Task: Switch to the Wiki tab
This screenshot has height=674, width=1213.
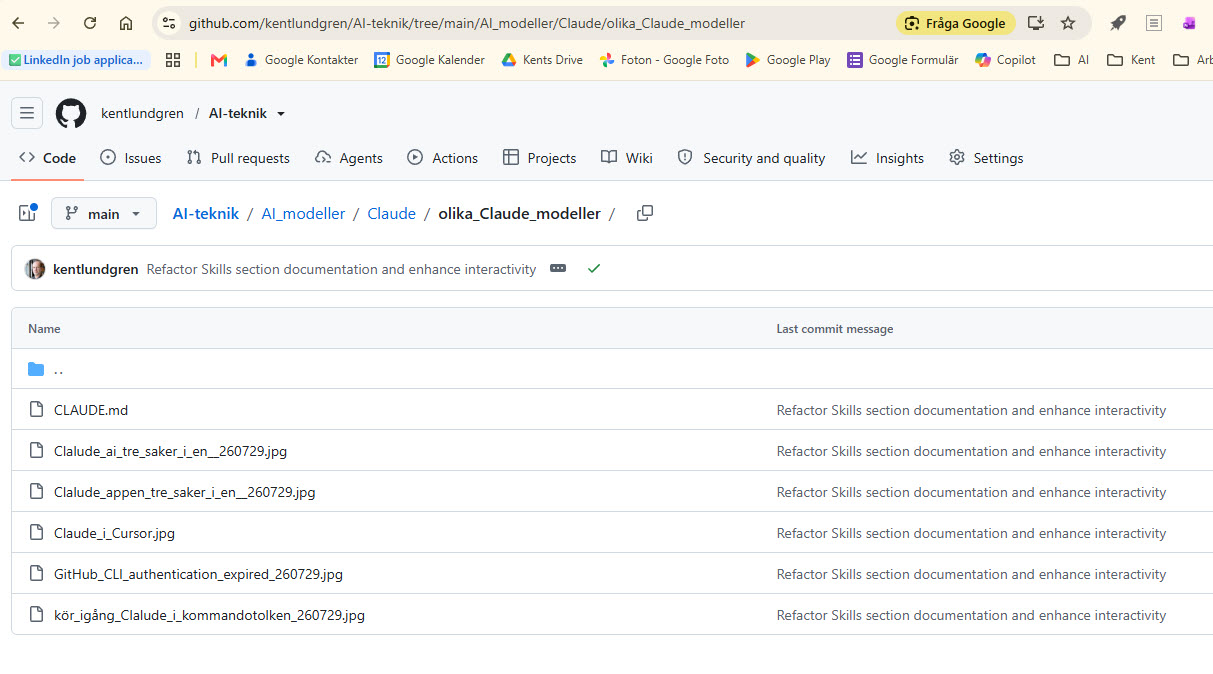Action: point(627,158)
